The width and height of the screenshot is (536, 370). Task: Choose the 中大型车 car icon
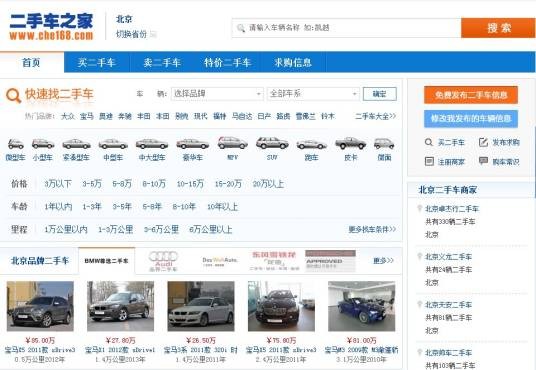pos(152,144)
